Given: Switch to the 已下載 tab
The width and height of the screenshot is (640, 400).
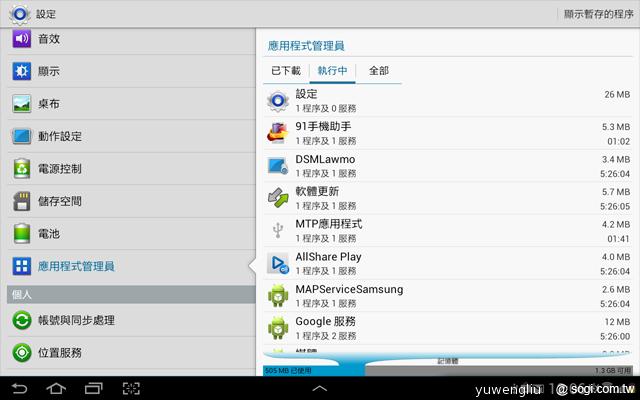Looking at the screenshot, I should pyautogui.click(x=286, y=71).
